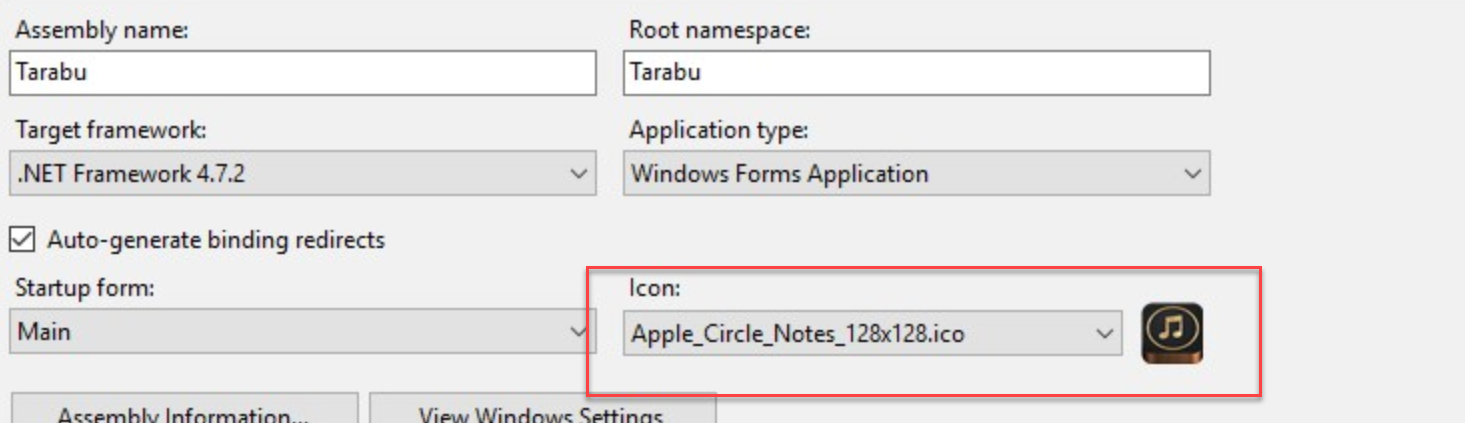Open the Icon combo box arrow

1104,334
